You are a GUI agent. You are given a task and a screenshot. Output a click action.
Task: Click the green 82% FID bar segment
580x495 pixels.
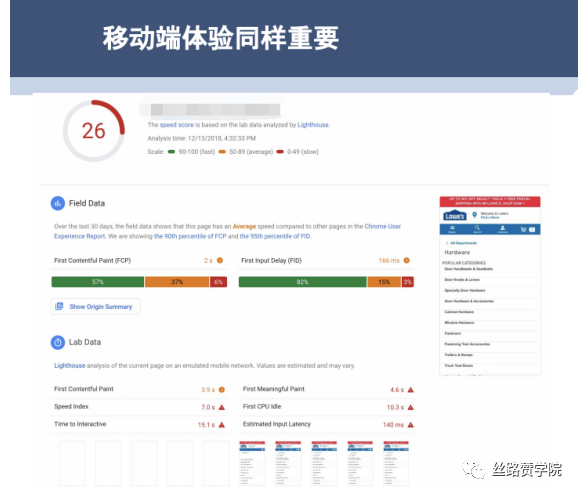click(x=303, y=282)
